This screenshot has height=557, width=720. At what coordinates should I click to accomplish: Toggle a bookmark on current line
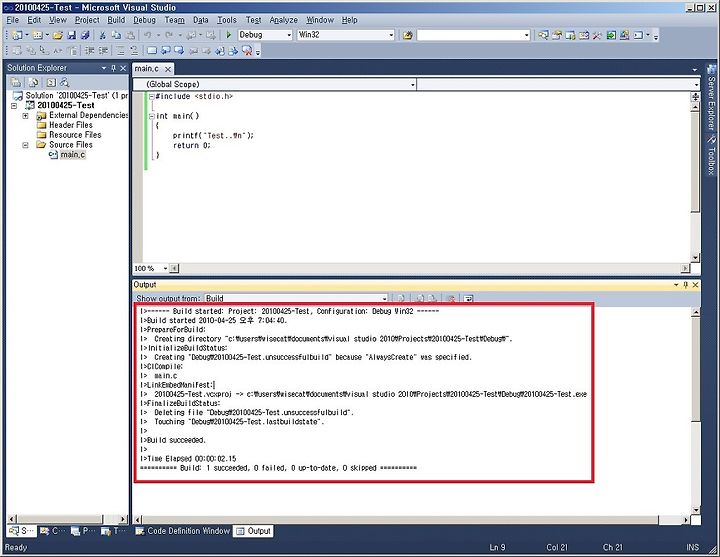152,51
